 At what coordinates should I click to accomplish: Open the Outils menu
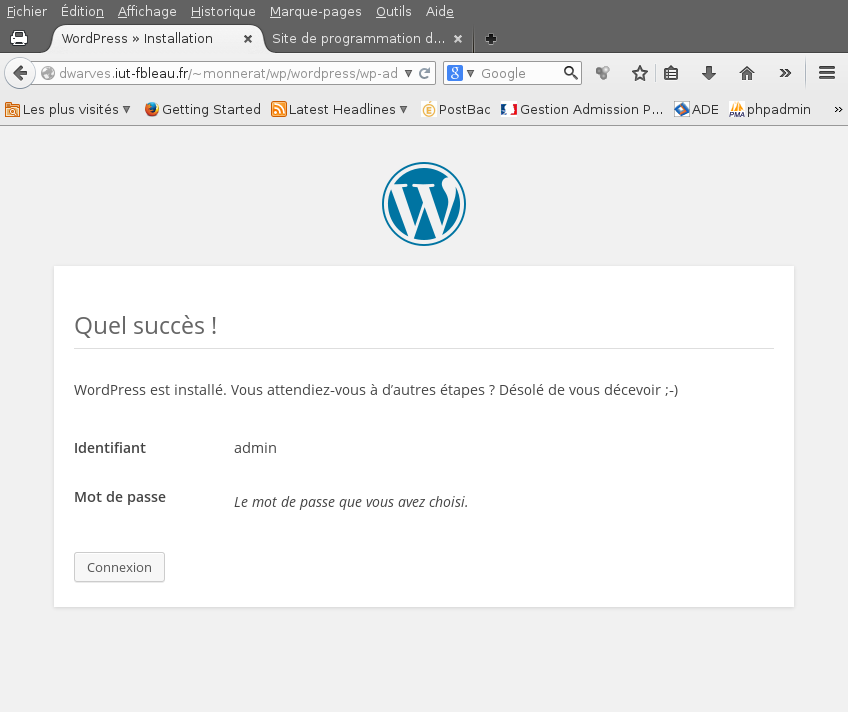394,11
